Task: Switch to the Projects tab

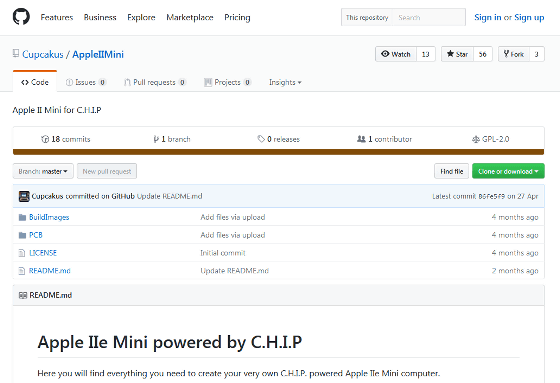Action: tap(228, 82)
